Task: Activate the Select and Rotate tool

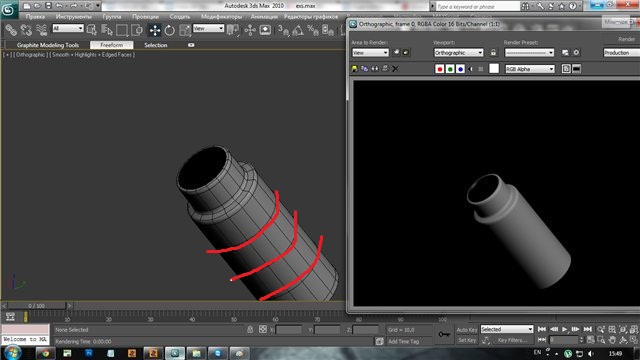Action: [x=170, y=30]
